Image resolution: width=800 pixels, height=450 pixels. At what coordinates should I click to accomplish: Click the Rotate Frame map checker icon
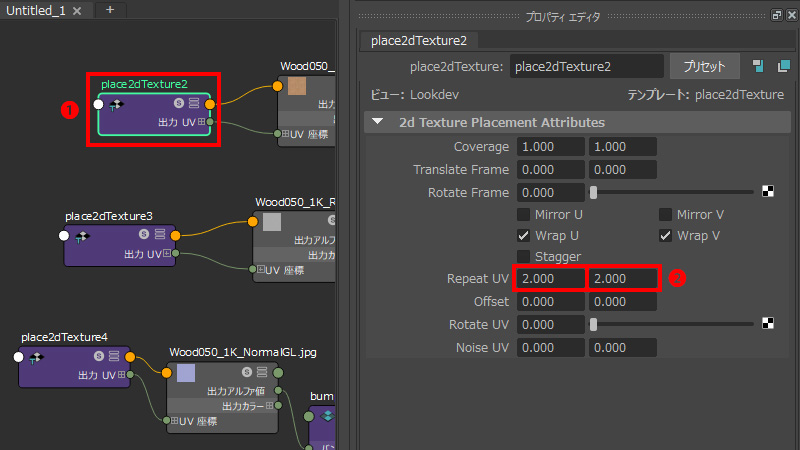(767, 192)
